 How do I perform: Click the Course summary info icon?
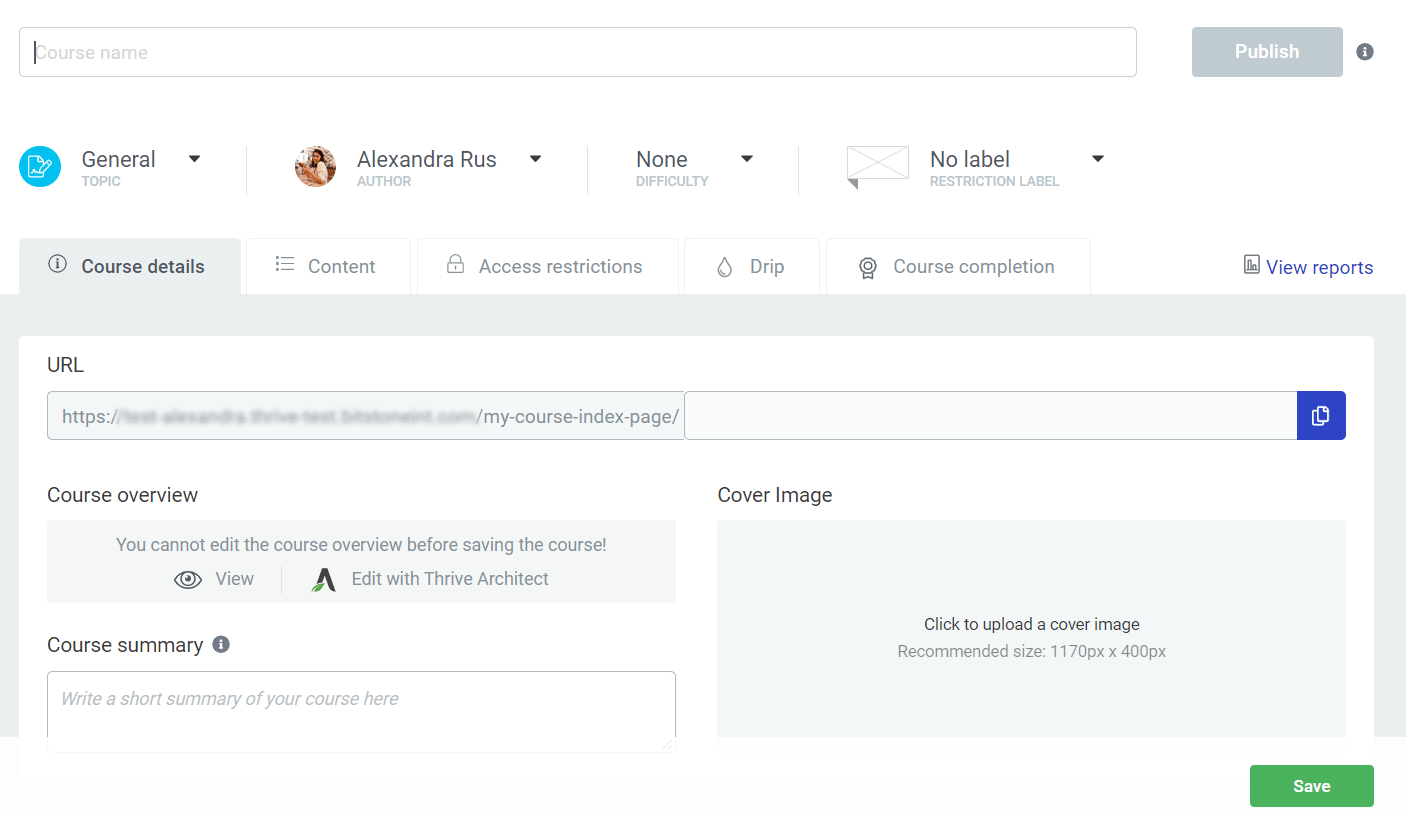221,645
